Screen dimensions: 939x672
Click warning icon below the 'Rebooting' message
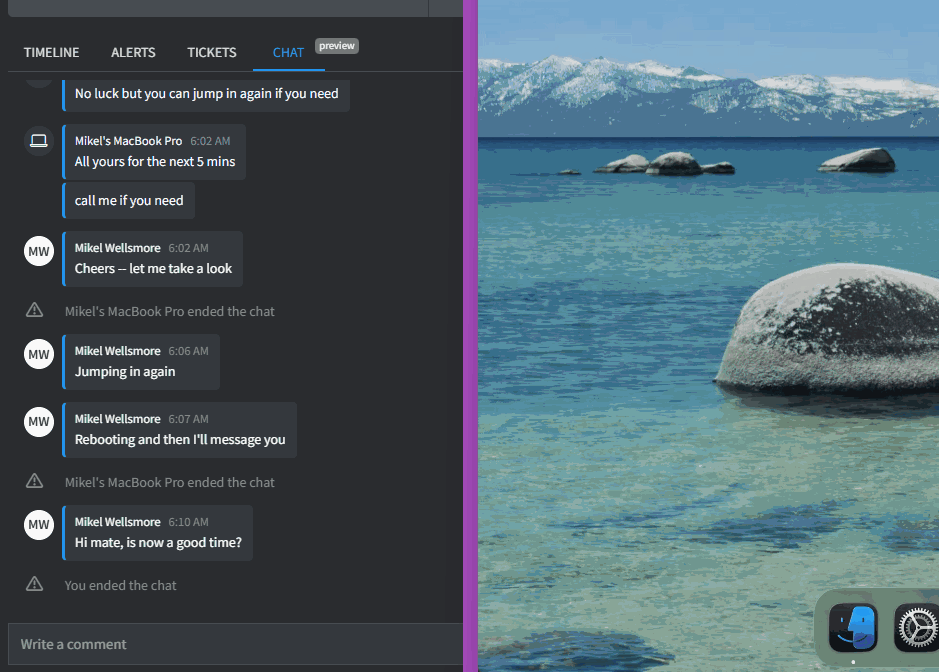[35, 482]
